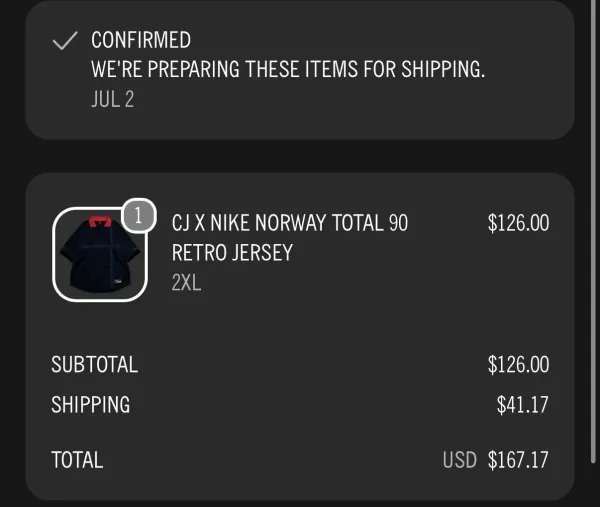Select the TOTAL label
This screenshot has height=507, width=600.
tap(77, 460)
